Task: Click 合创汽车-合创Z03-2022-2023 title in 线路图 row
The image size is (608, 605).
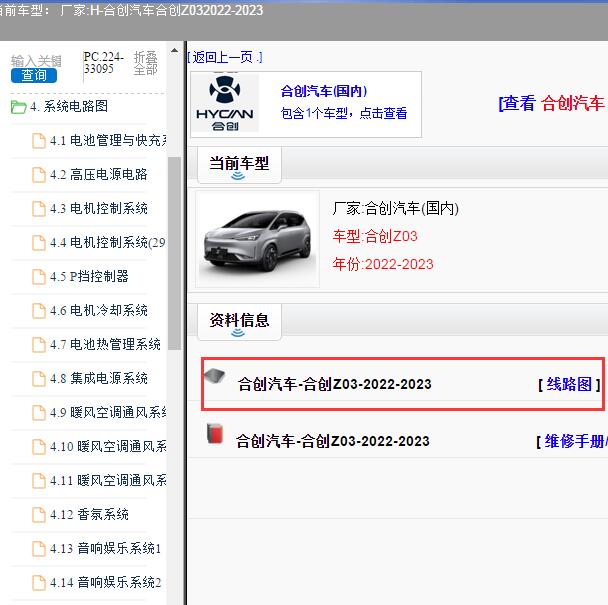Action: pyautogui.click(x=335, y=384)
